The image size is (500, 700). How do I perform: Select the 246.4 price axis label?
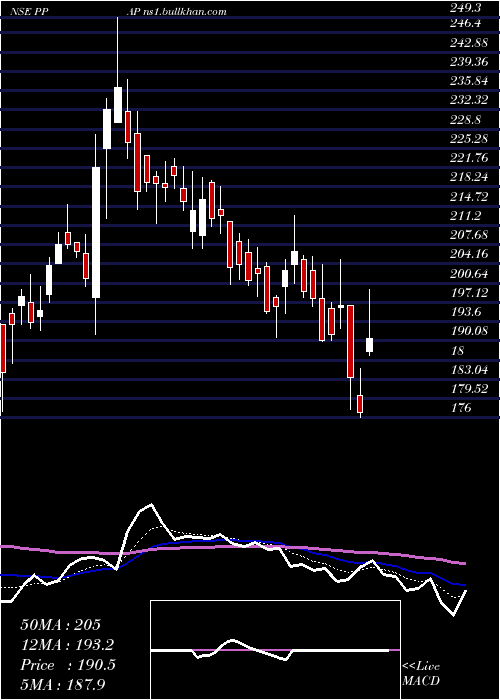[x=466, y=23]
